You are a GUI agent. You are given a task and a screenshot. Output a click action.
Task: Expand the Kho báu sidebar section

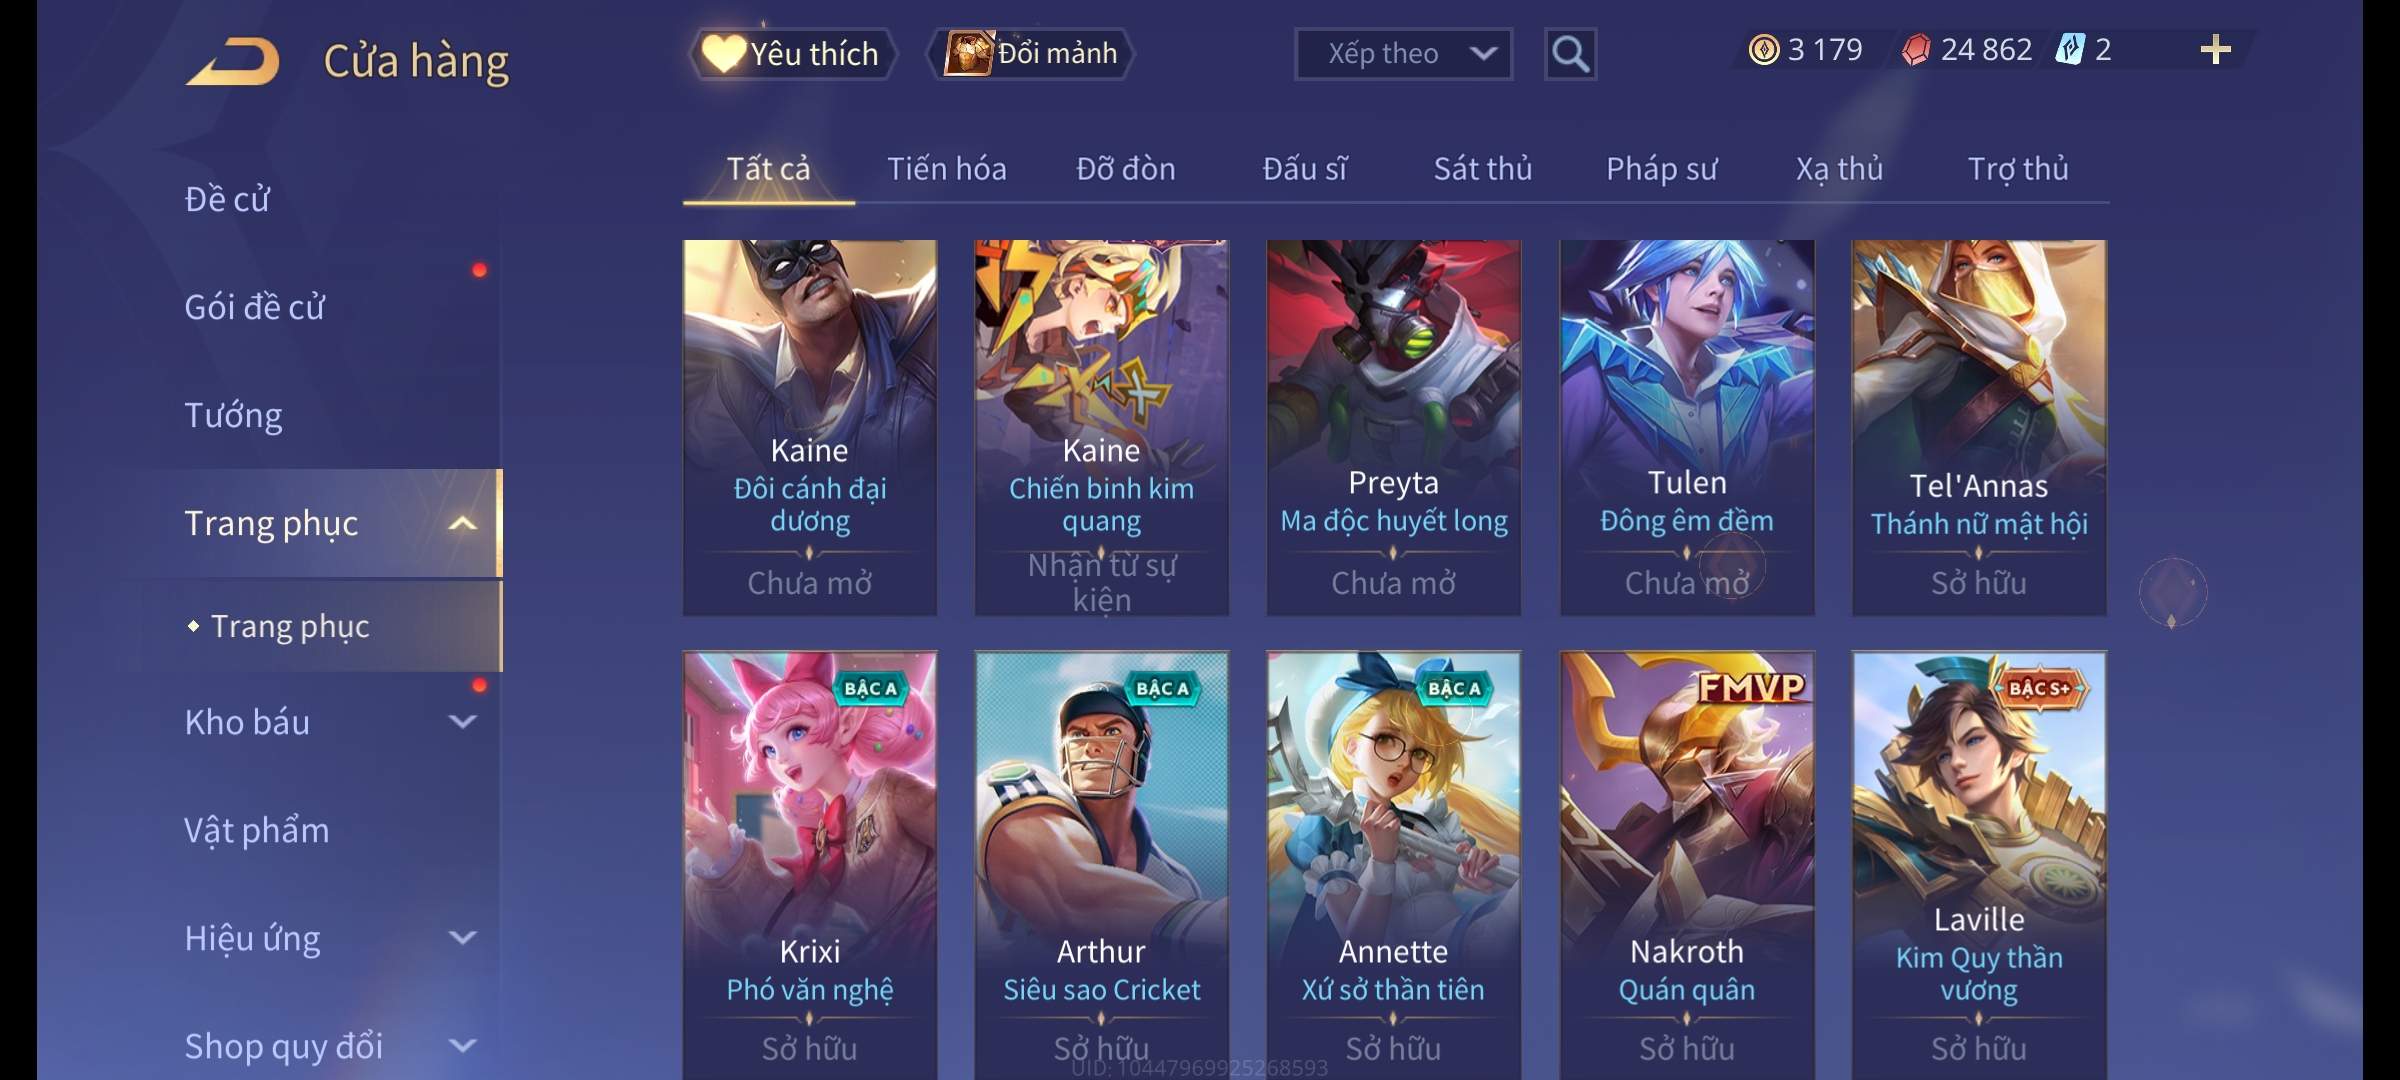pyautogui.click(x=462, y=722)
